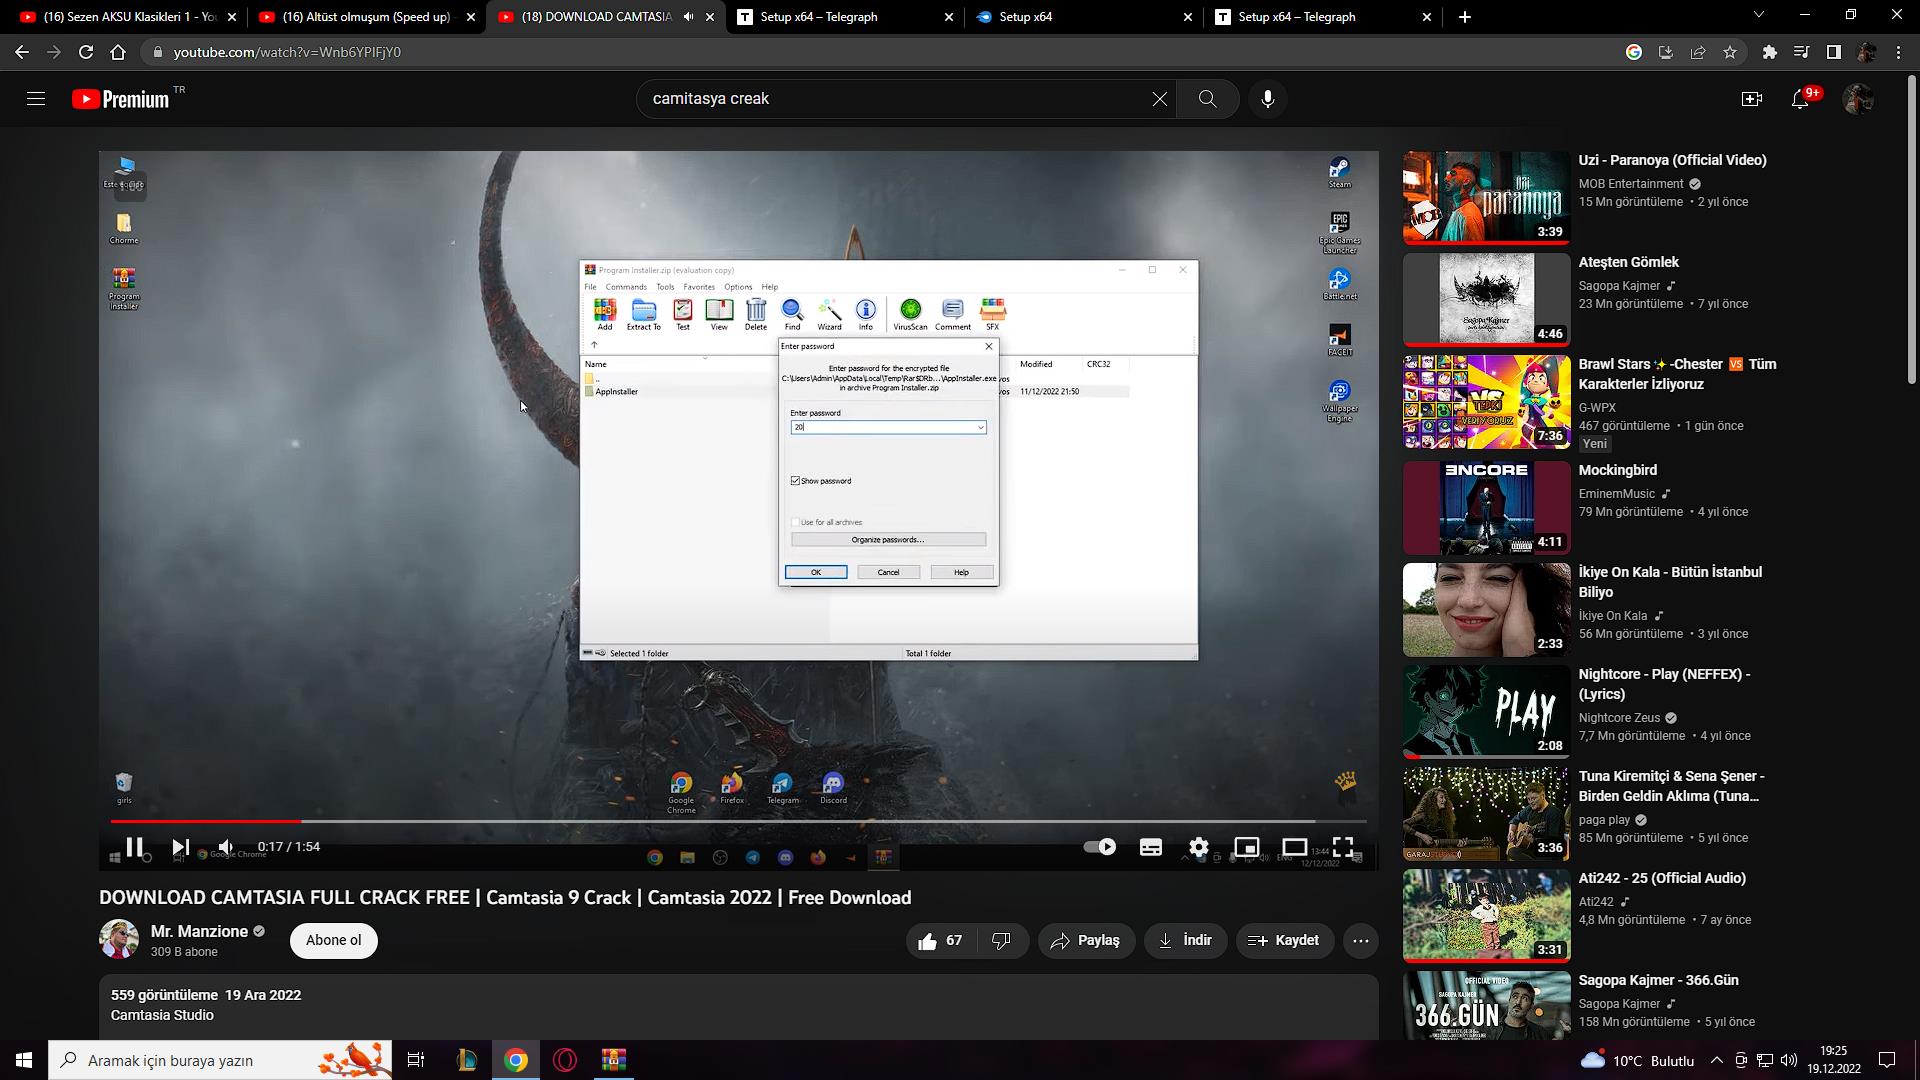The height and width of the screenshot is (1080, 1920).
Task: Pause the YouTube video
Action: [x=135, y=847]
